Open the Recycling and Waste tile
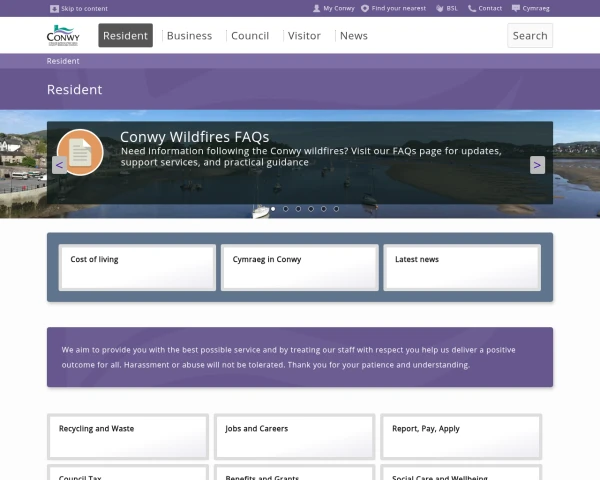The image size is (600, 480). [x=128, y=436]
